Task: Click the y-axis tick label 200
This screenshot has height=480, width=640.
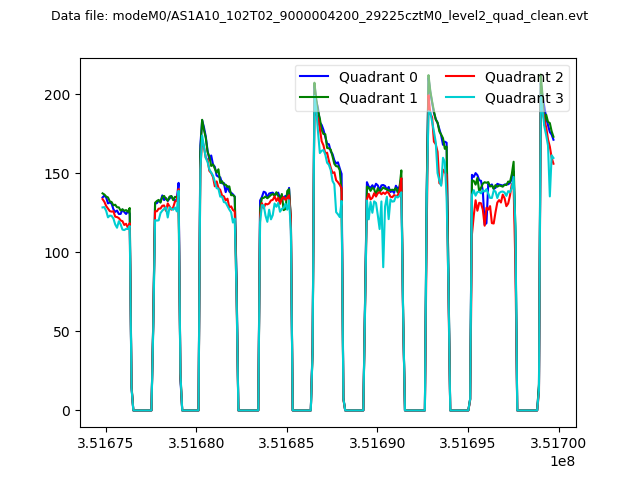Action: point(60,95)
